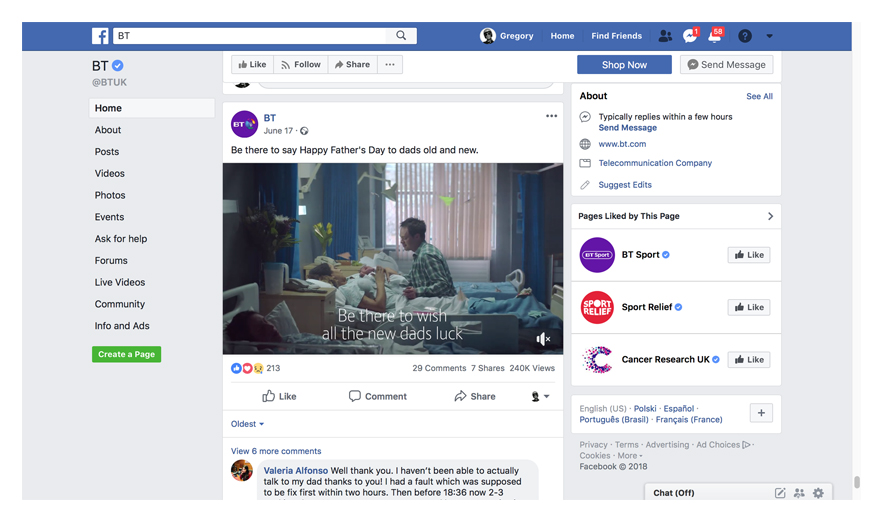Click the page vertical scrollbar thumb
This screenshot has height=524, width=879.
coord(857,483)
